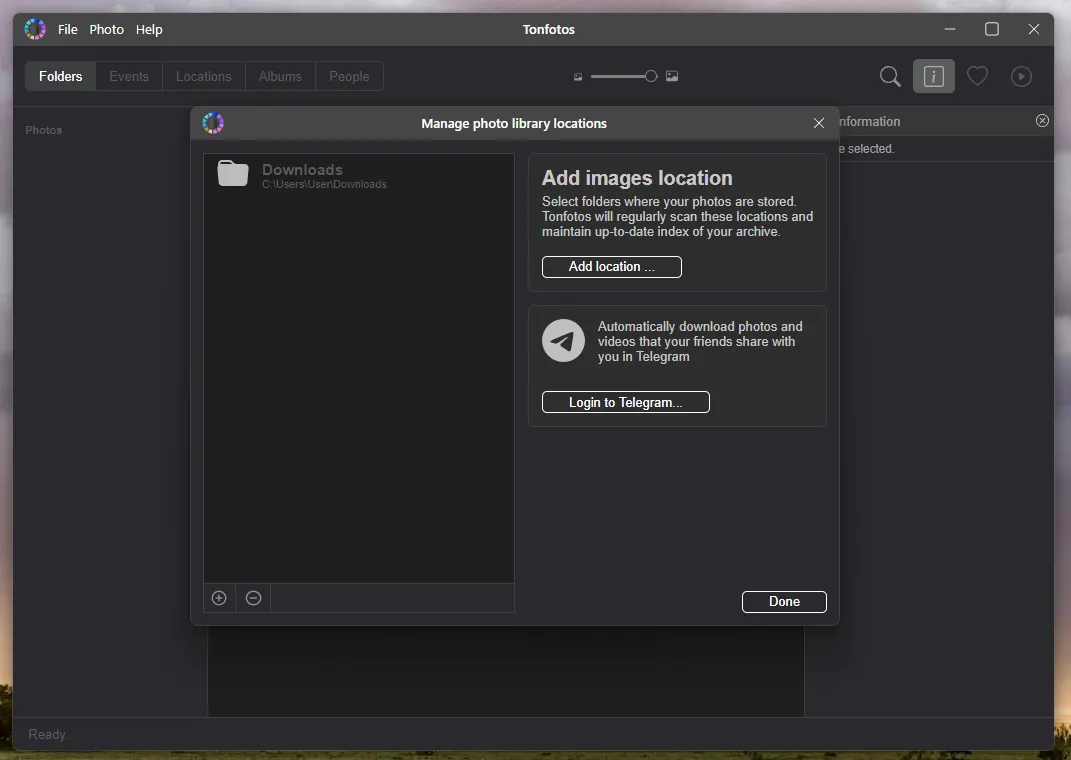The height and width of the screenshot is (760, 1071).
Task: Open the Photo menu
Action: tap(107, 30)
